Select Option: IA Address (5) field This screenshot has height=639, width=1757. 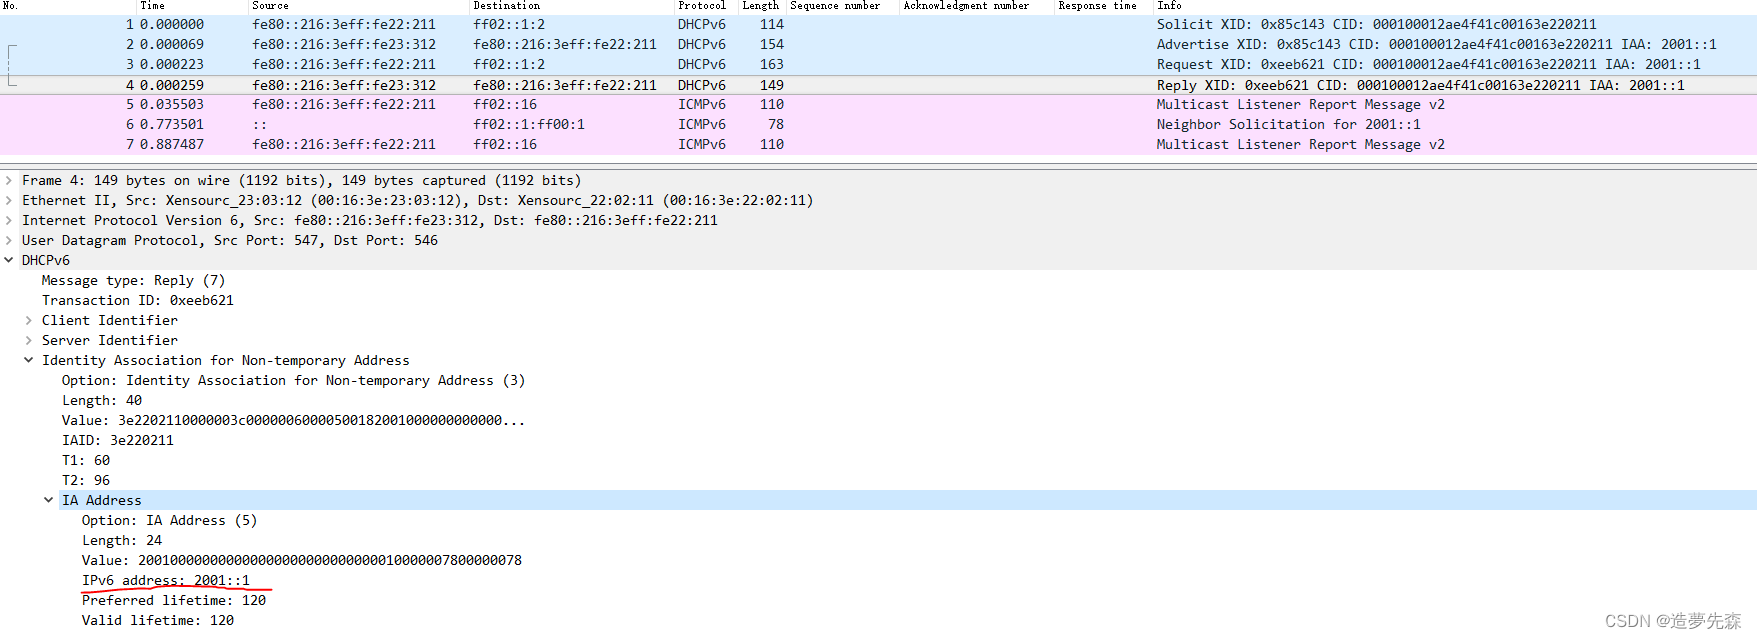coord(169,521)
